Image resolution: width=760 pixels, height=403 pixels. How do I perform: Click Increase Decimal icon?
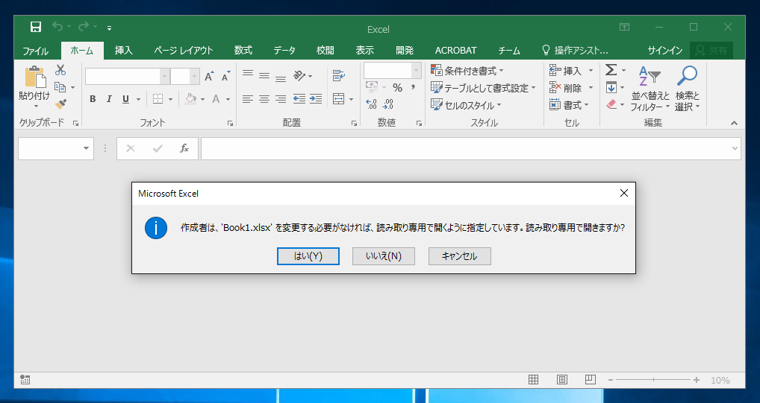click(x=371, y=104)
